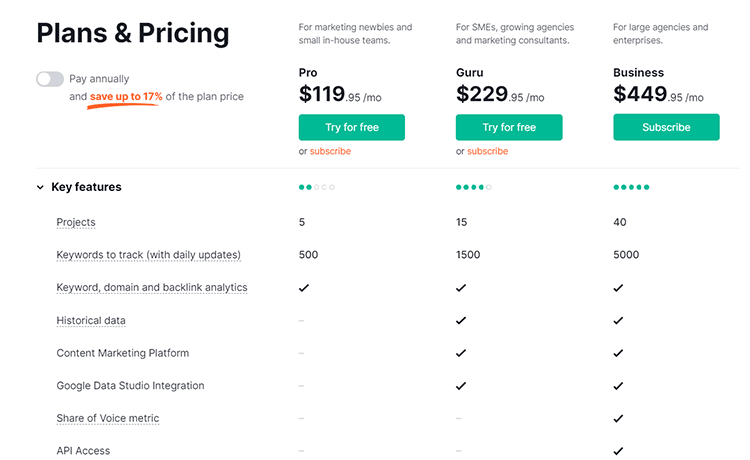Click the Share of Voice checkmark for Business
This screenshot has width=750, height=460.
point(618,418)
